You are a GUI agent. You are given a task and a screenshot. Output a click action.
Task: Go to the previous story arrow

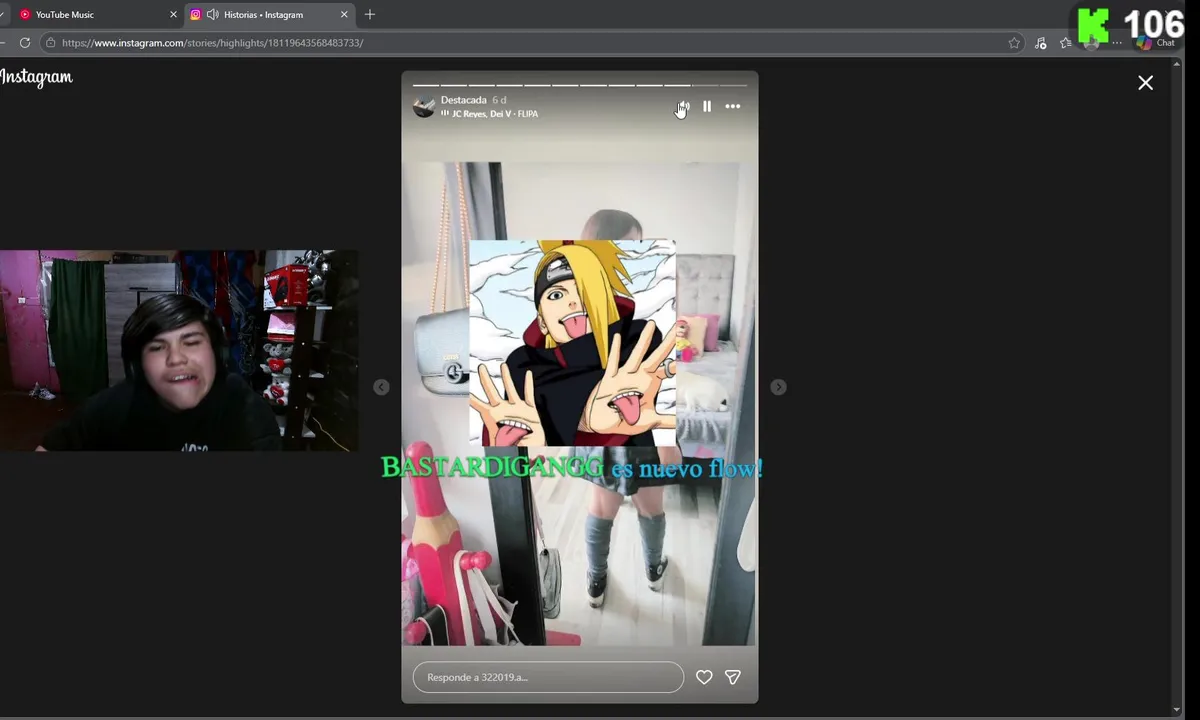[x=381, y=387]
